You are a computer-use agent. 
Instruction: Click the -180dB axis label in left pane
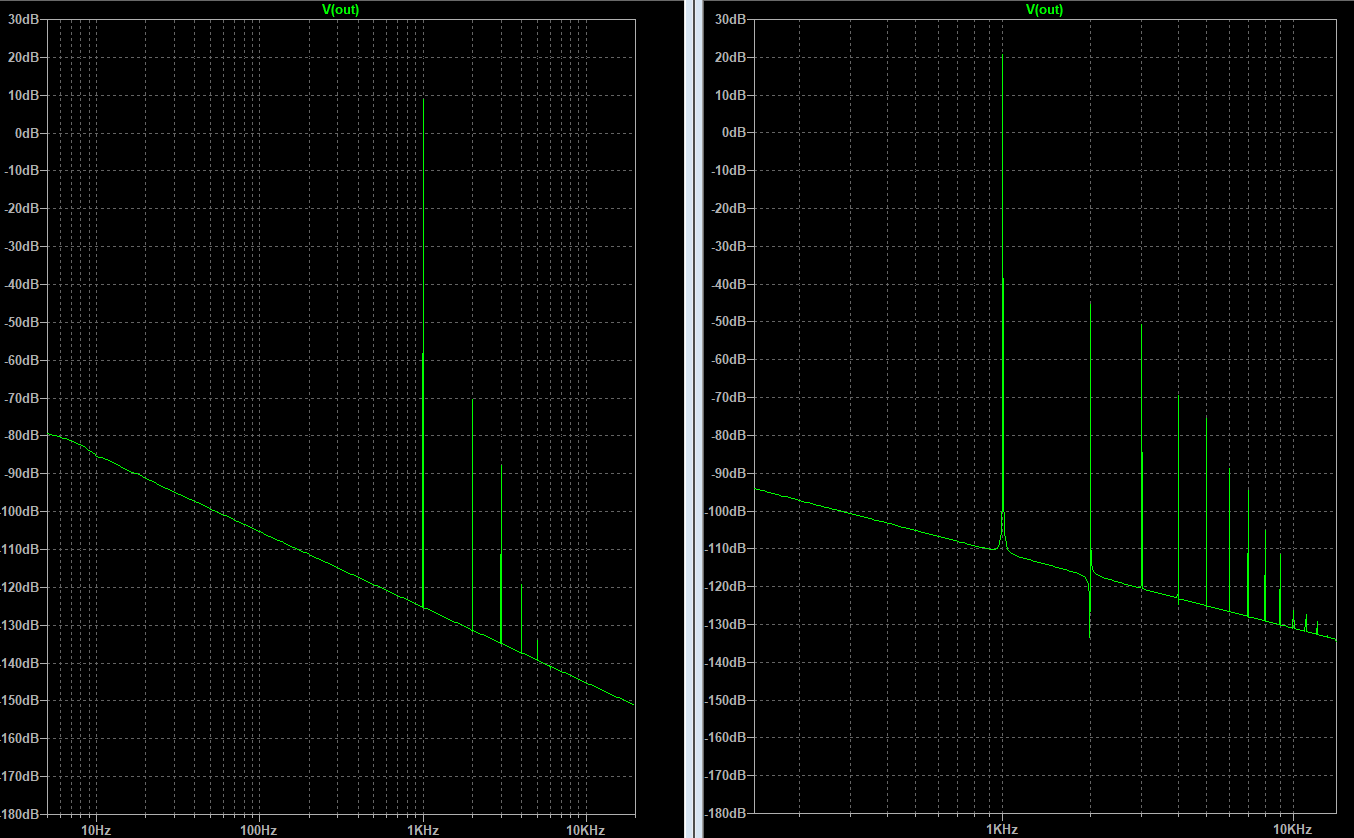(x=22, y=814)
